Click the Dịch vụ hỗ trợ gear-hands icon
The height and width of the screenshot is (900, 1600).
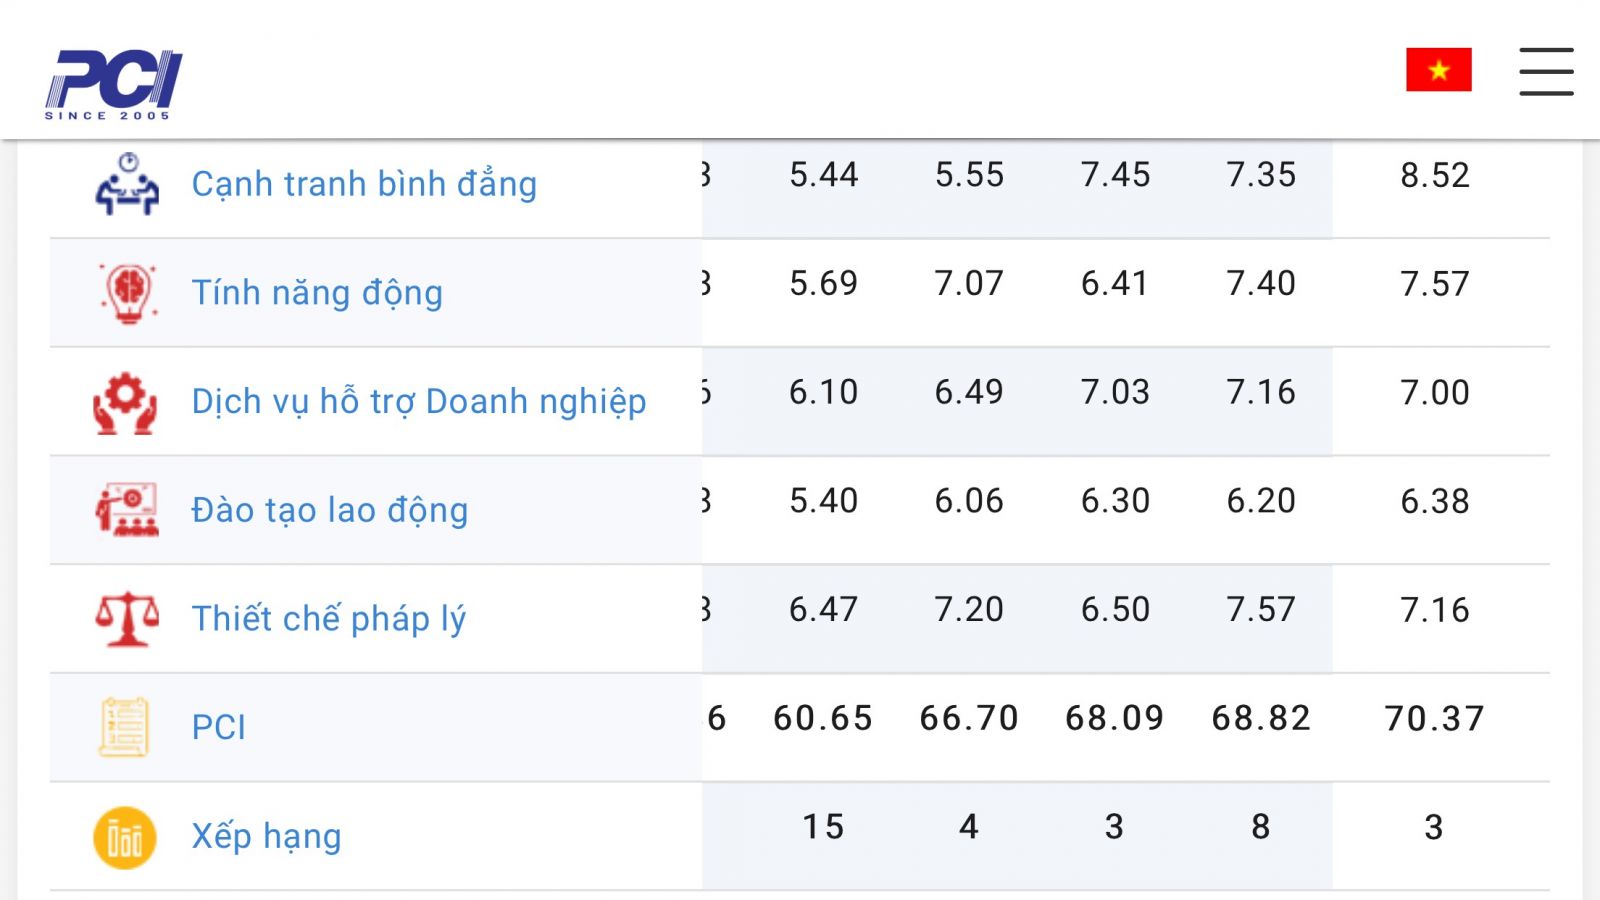(125, 403)
